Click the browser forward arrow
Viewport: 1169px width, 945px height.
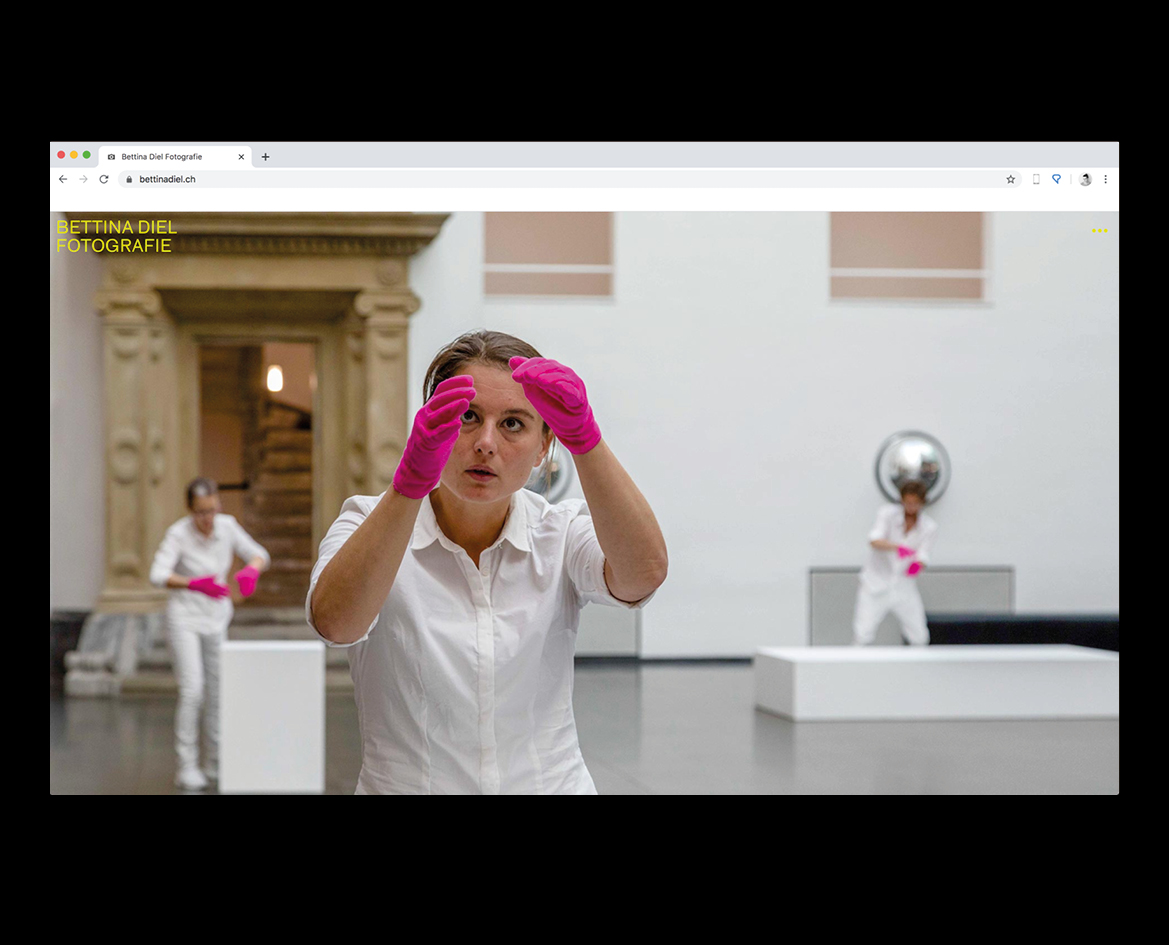tap(83, 179)
